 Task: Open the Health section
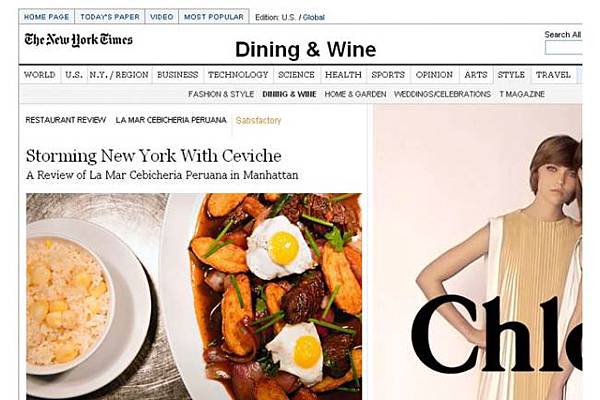[x=343, y=75]
